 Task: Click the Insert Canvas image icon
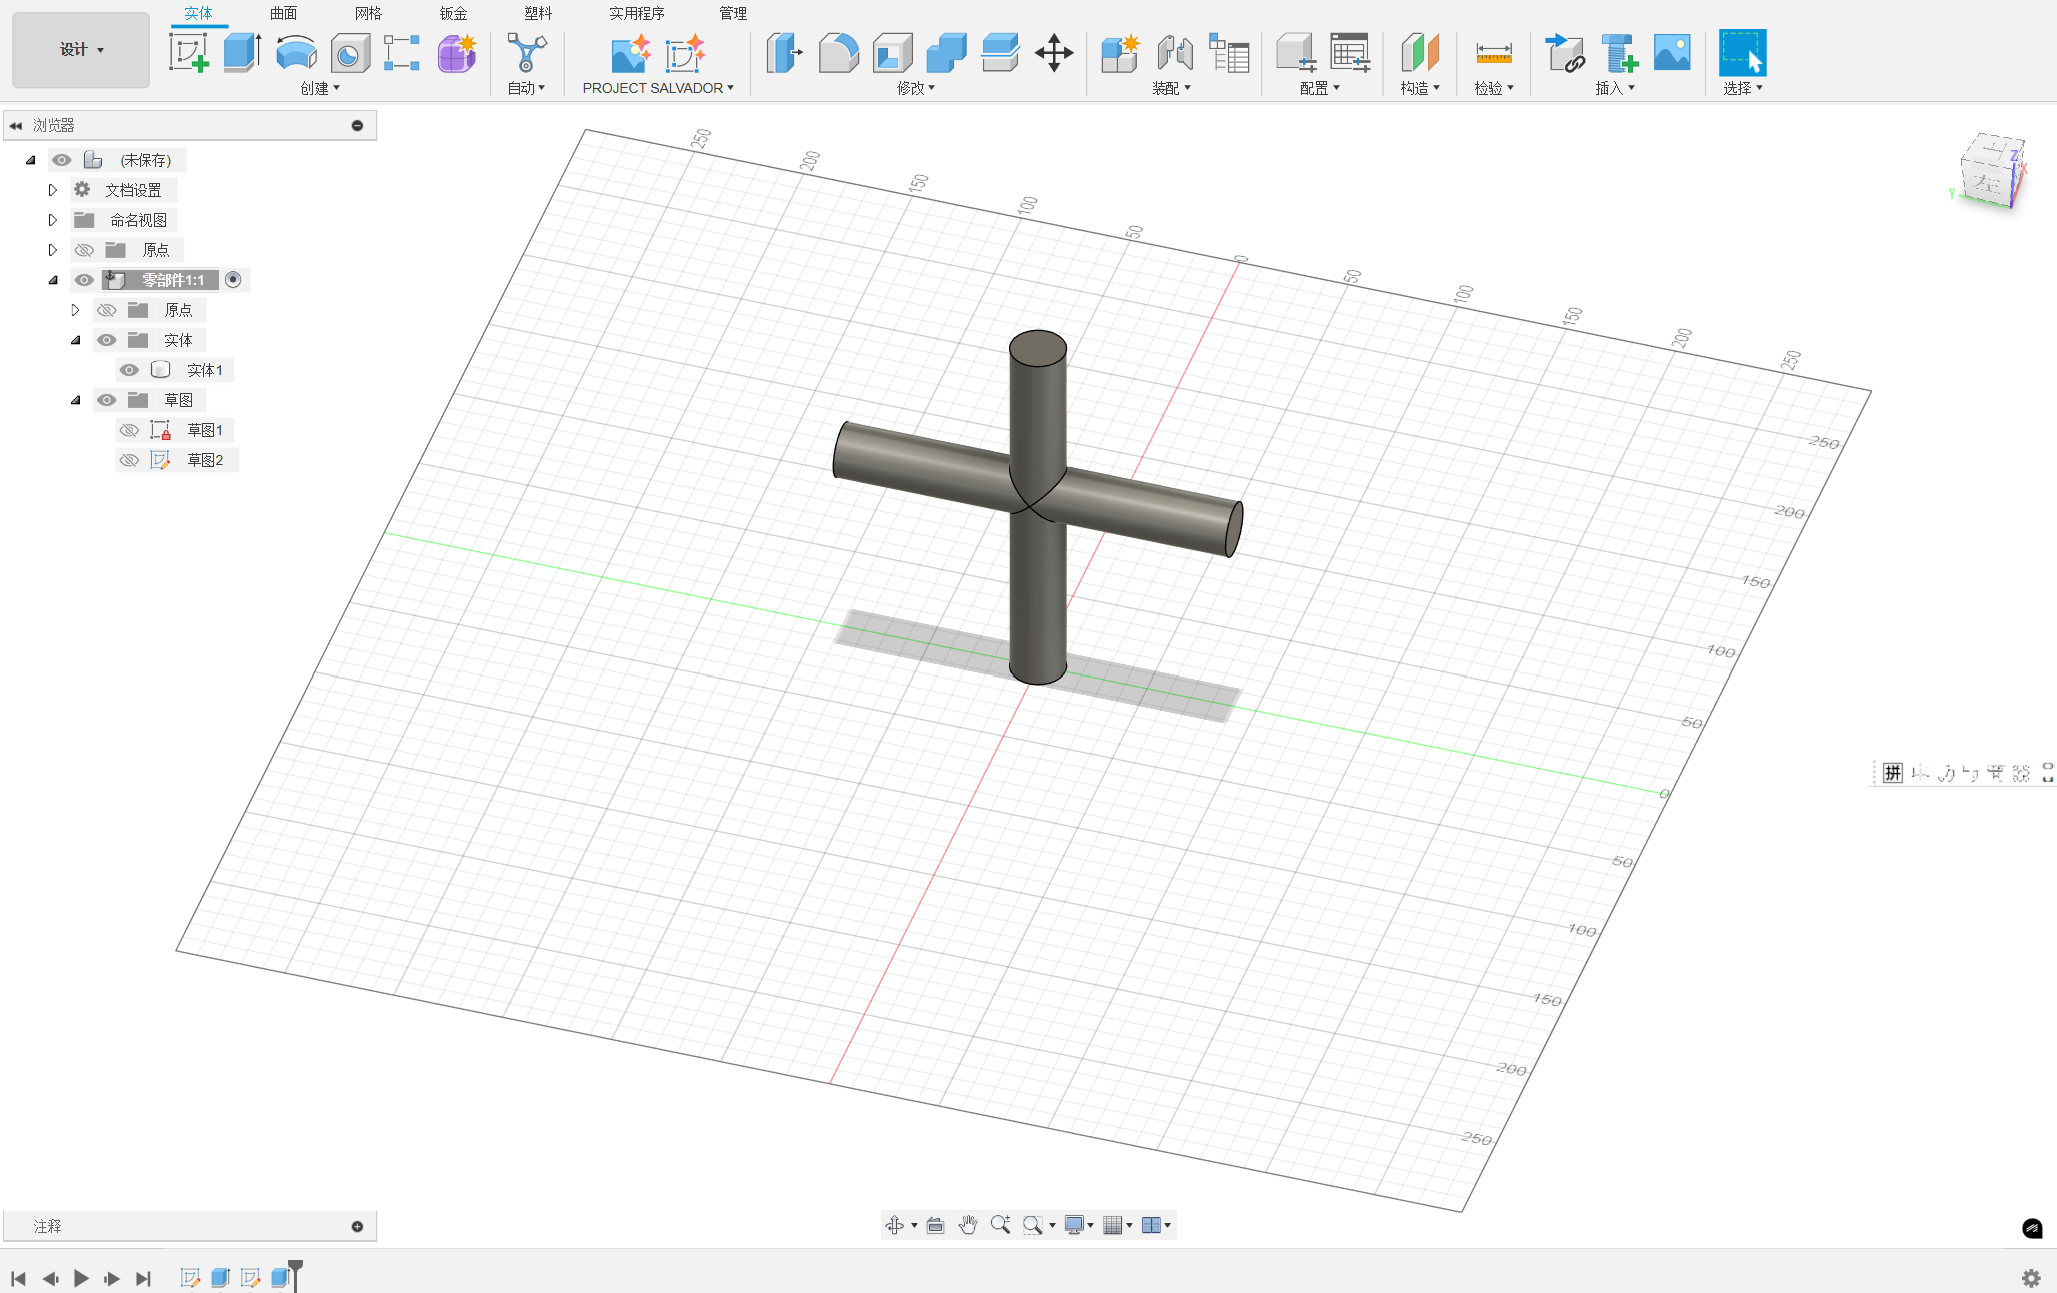pos(1672,52)
